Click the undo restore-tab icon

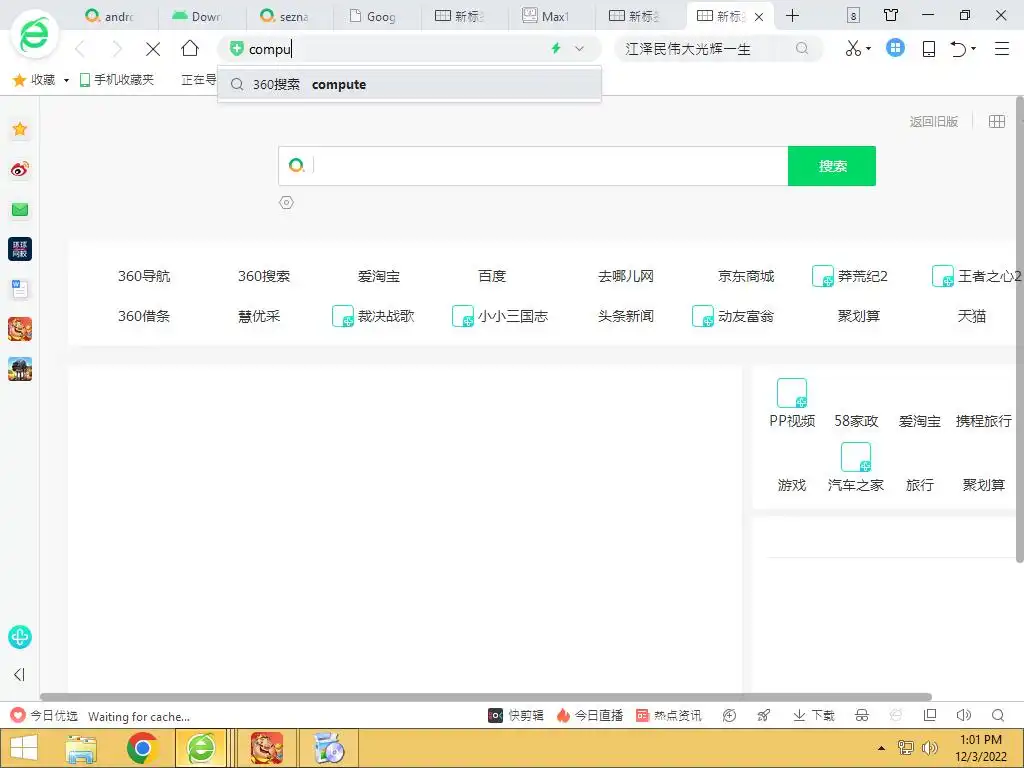click(958, 49)
